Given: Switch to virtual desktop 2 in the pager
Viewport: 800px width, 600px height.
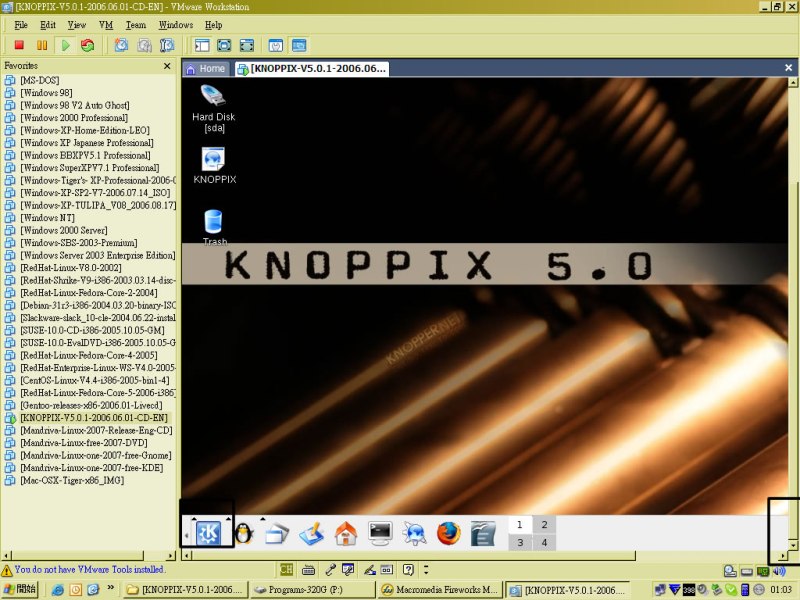Looking at the screenshot, I should click(544, 524).
